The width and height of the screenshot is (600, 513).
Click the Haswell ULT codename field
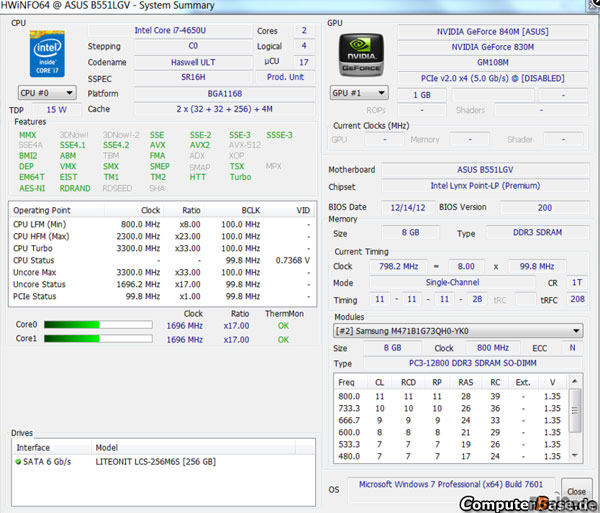193,62
